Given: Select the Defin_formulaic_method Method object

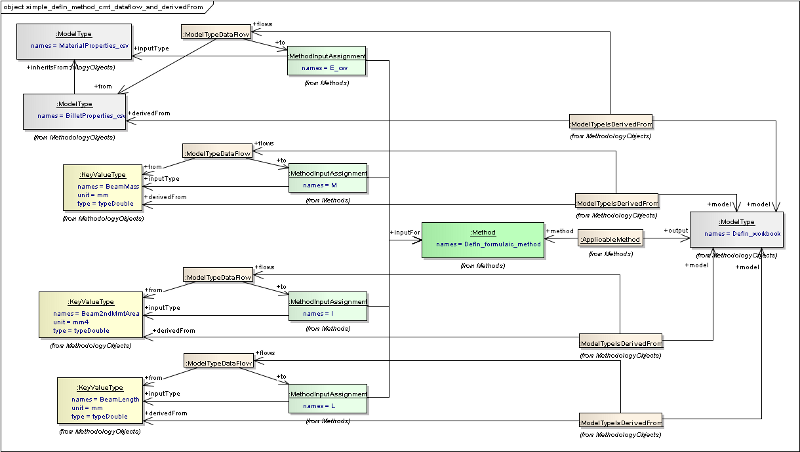Looking at the screenshot, I should [x=483, y=238].
